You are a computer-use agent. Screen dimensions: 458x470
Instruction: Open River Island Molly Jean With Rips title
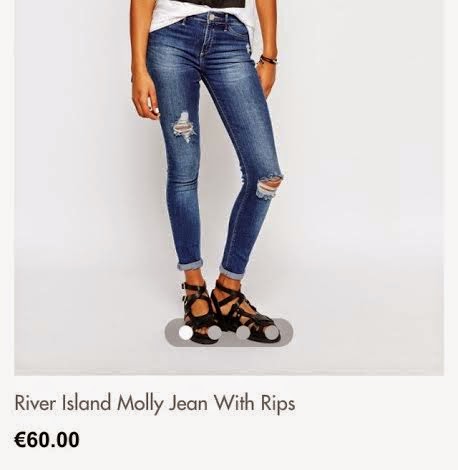point(155,403)
